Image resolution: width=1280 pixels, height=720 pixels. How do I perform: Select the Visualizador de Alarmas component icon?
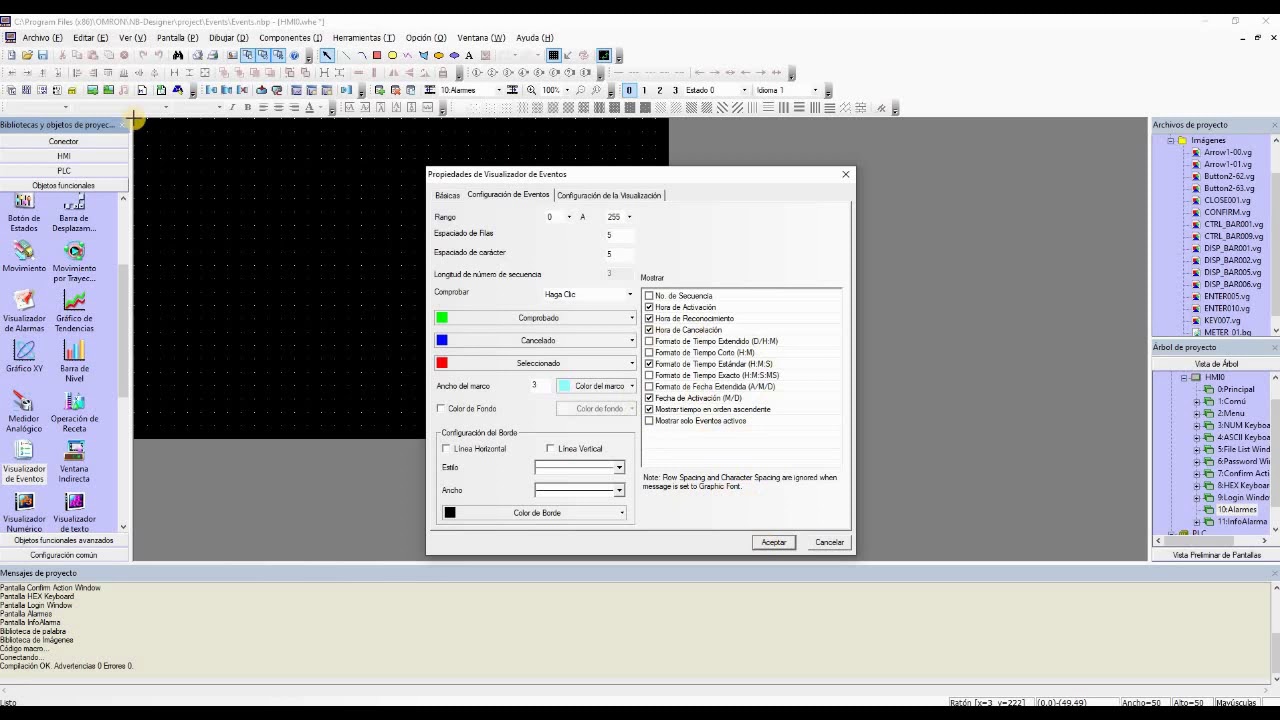24,301
